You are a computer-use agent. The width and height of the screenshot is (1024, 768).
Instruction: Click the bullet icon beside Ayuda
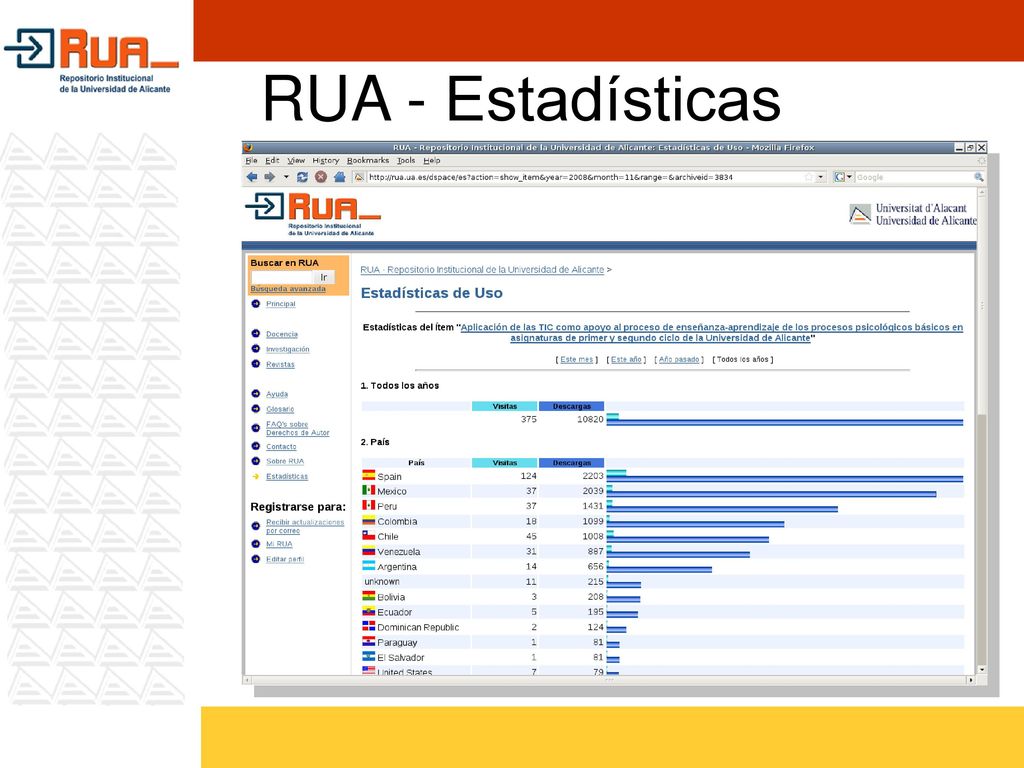(255, 394)
